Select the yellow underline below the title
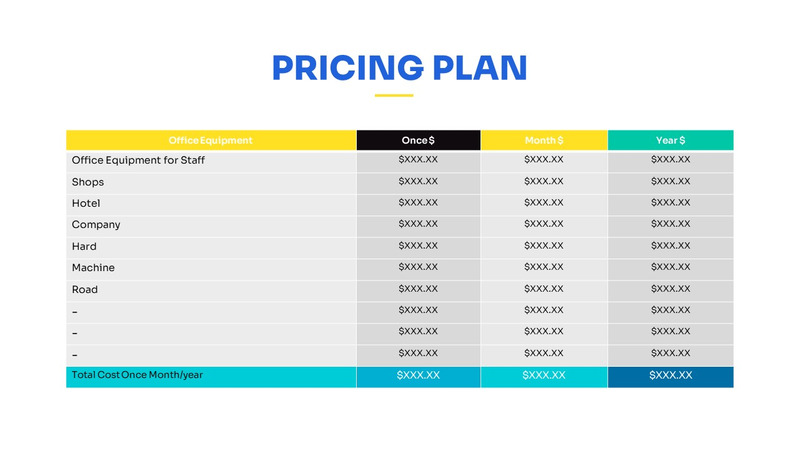Screen dimensions: 800x450 [x=394, y=96]
